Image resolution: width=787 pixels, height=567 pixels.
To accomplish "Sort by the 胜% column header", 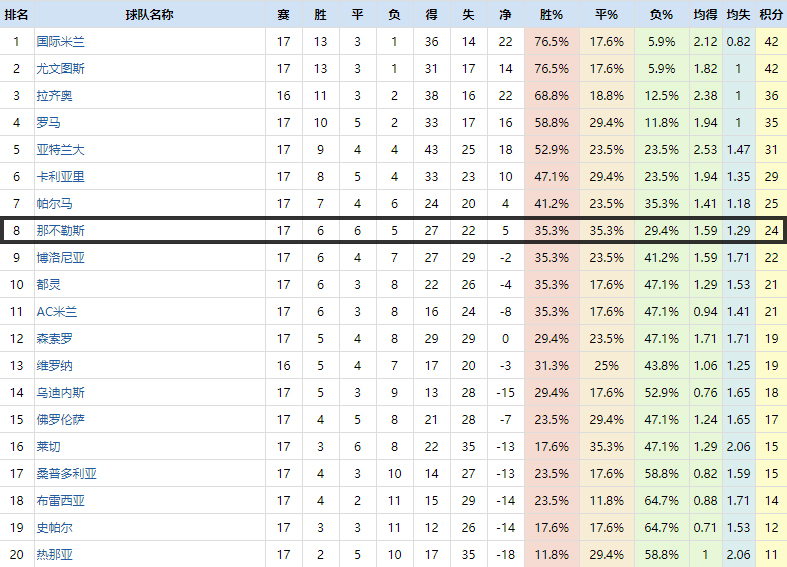I will (x=551, y=15).
